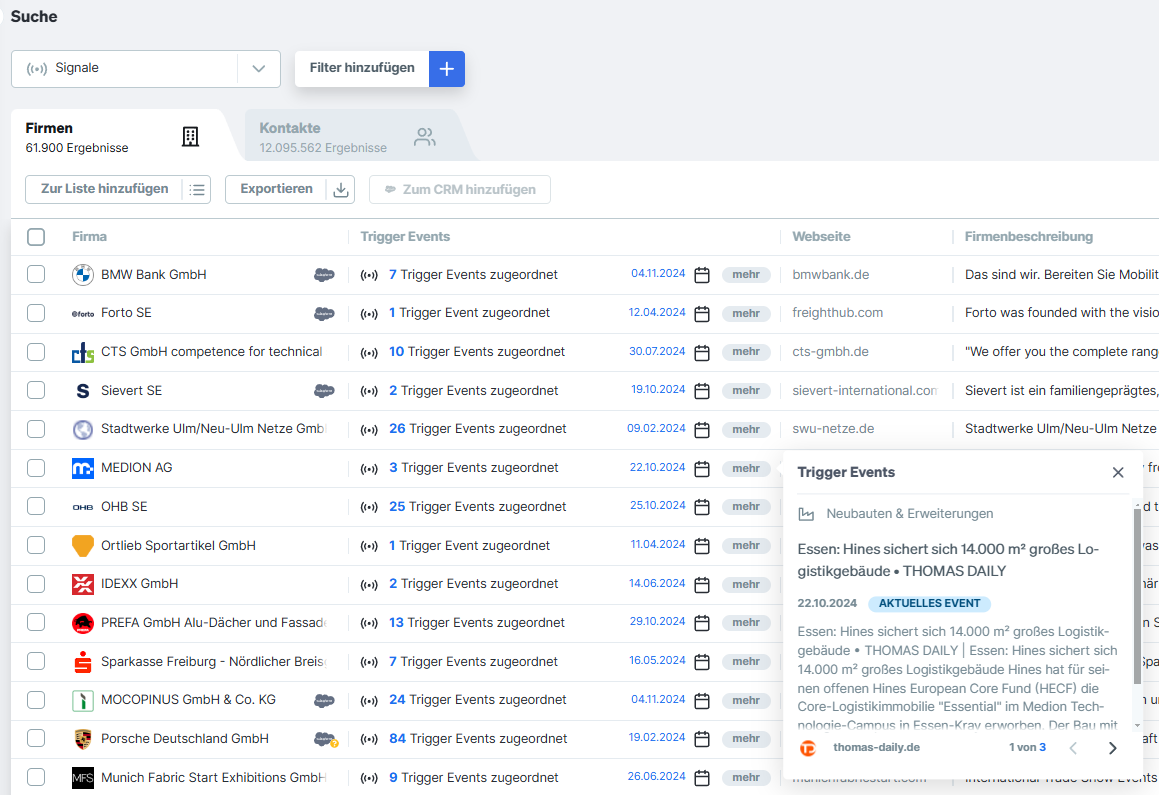Click signal icon in BMW Bank trigger cell
This screenshot has width=1159, height=795.
pyautogui.click(x=369, y=275)
